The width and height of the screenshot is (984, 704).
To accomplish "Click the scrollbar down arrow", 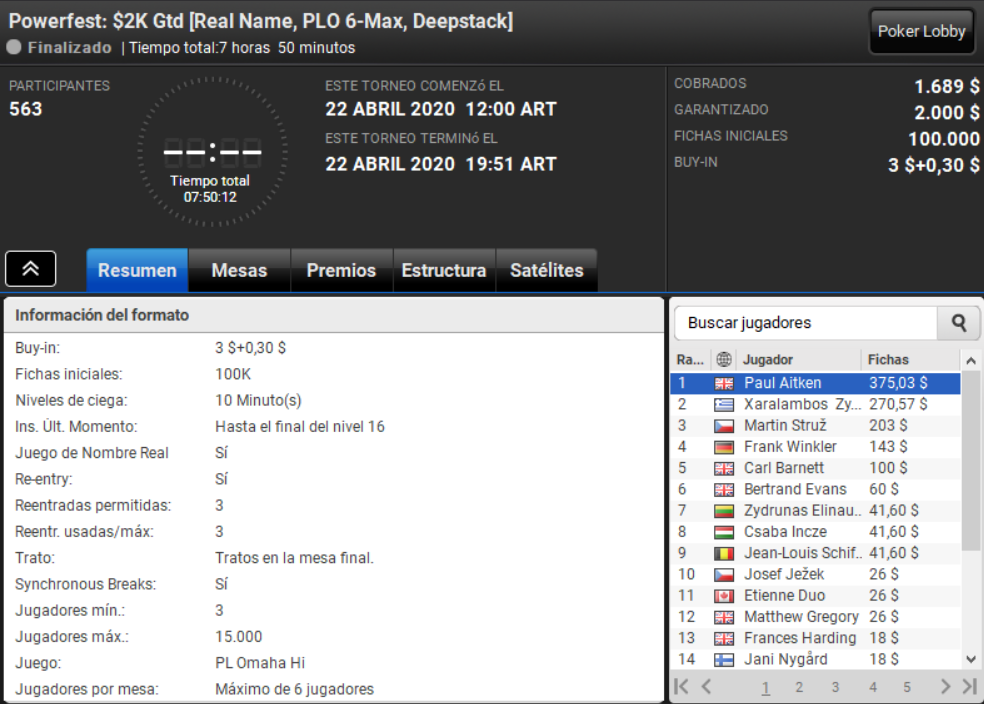I will click(x=971, y=659).
